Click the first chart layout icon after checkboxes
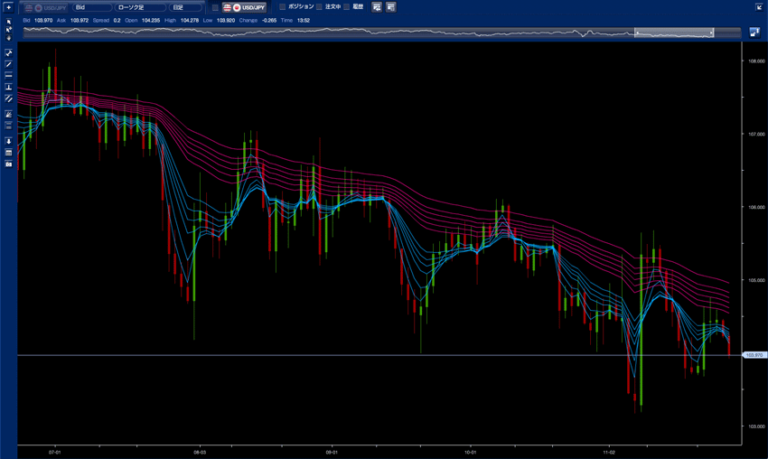The height and width of the screenshot is (459, 768). pyautogui.click(x=377, y=7)
